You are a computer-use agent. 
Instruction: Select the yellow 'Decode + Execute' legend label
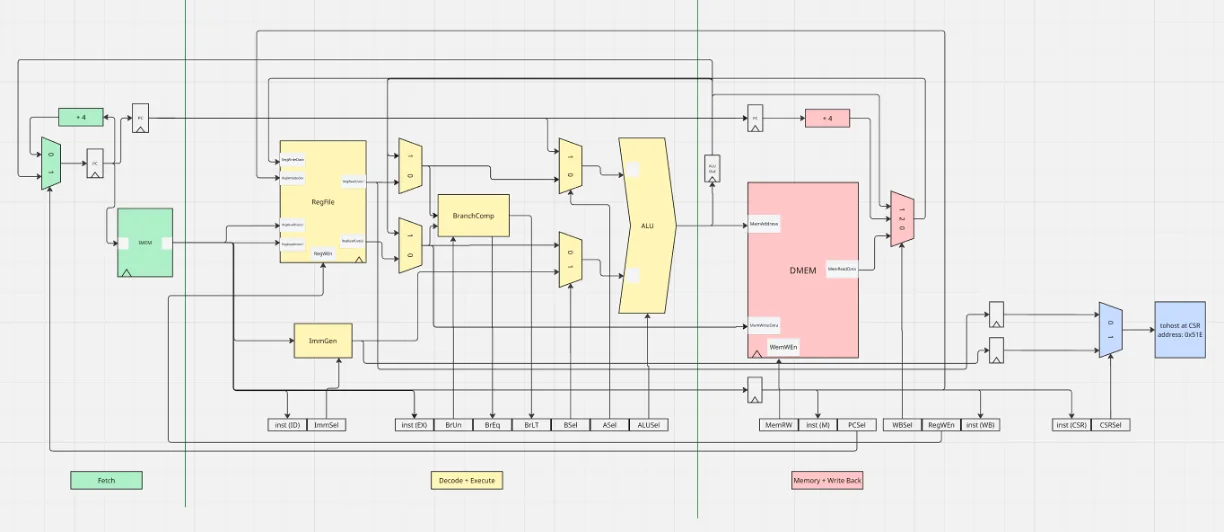point(466,480)
